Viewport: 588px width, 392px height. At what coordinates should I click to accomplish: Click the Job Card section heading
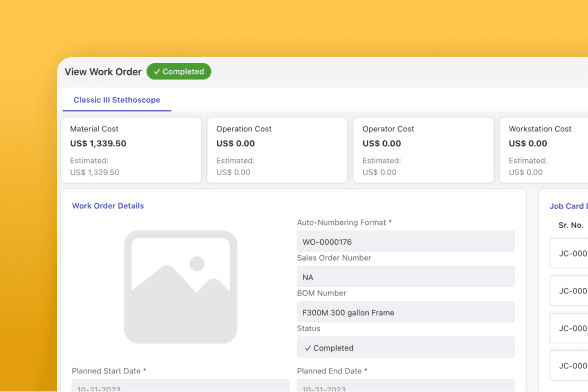[568, 206]
